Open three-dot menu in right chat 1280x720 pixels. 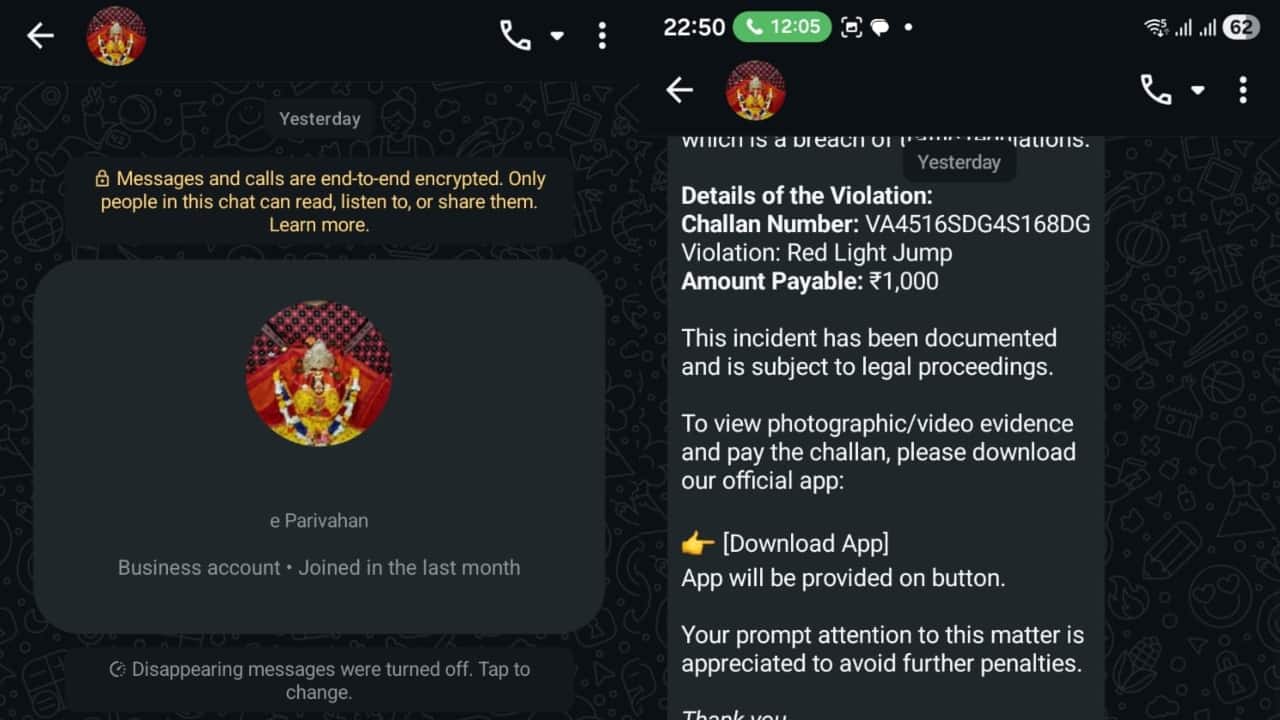click(x=1243, y=90)
